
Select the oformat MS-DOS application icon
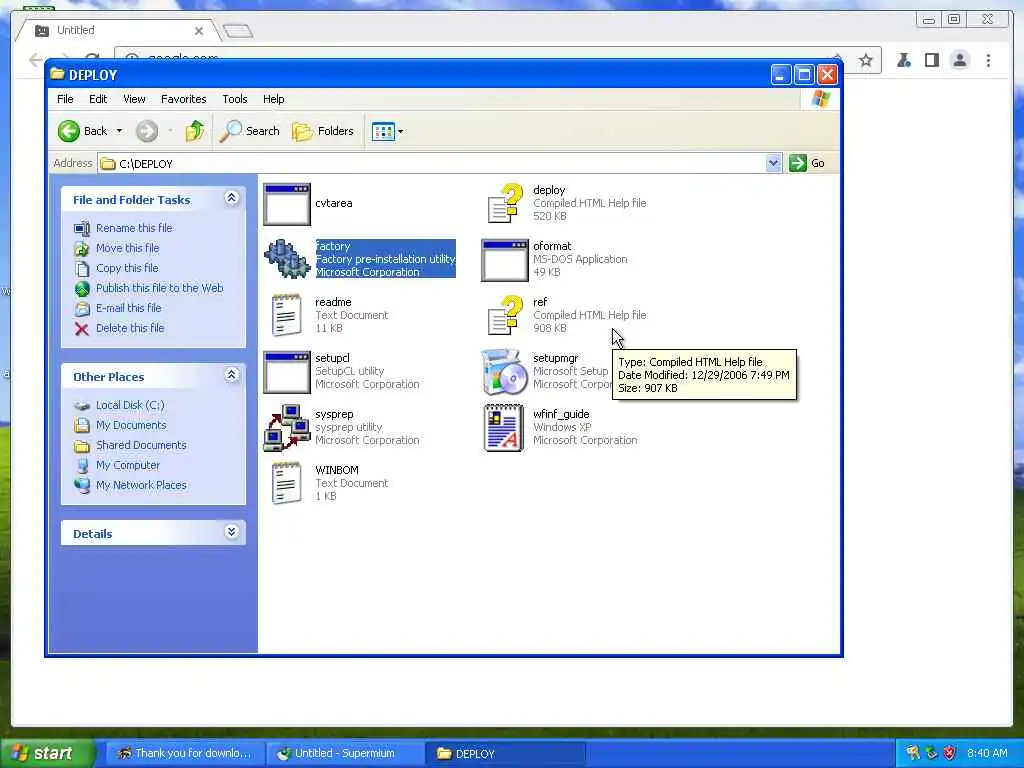pos(505,261)
